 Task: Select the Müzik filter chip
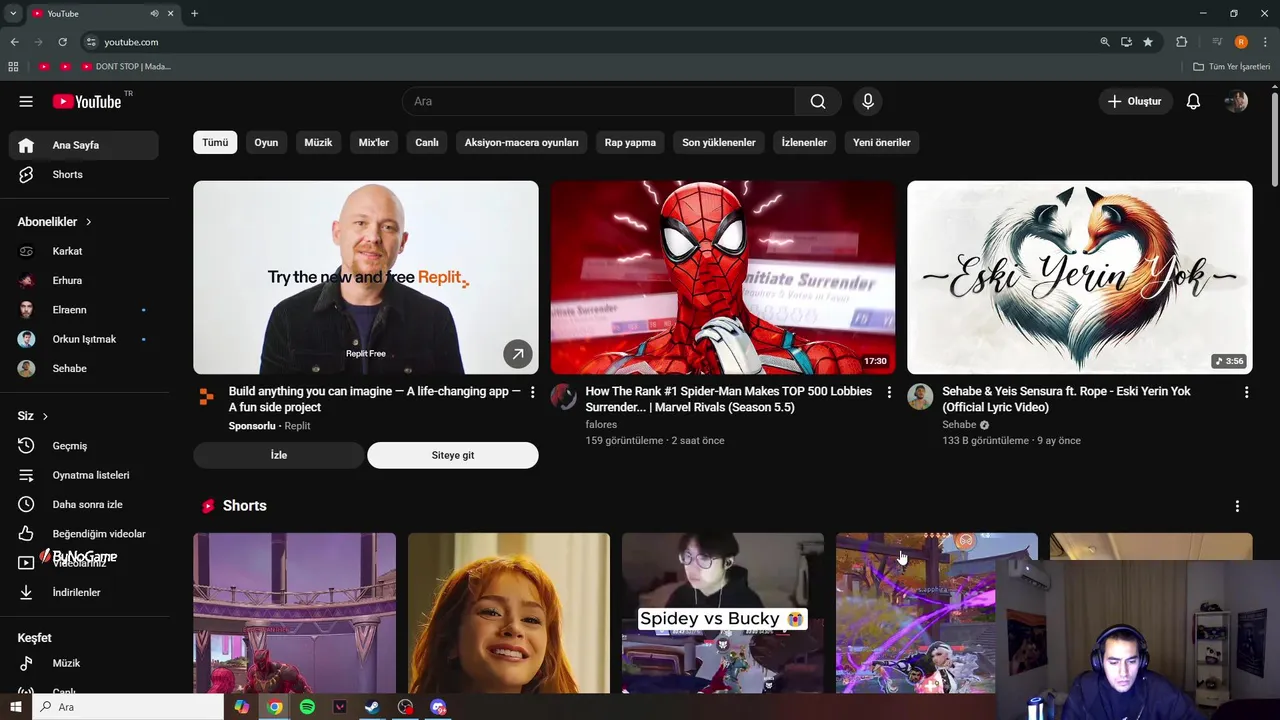[x=318, y=142]
